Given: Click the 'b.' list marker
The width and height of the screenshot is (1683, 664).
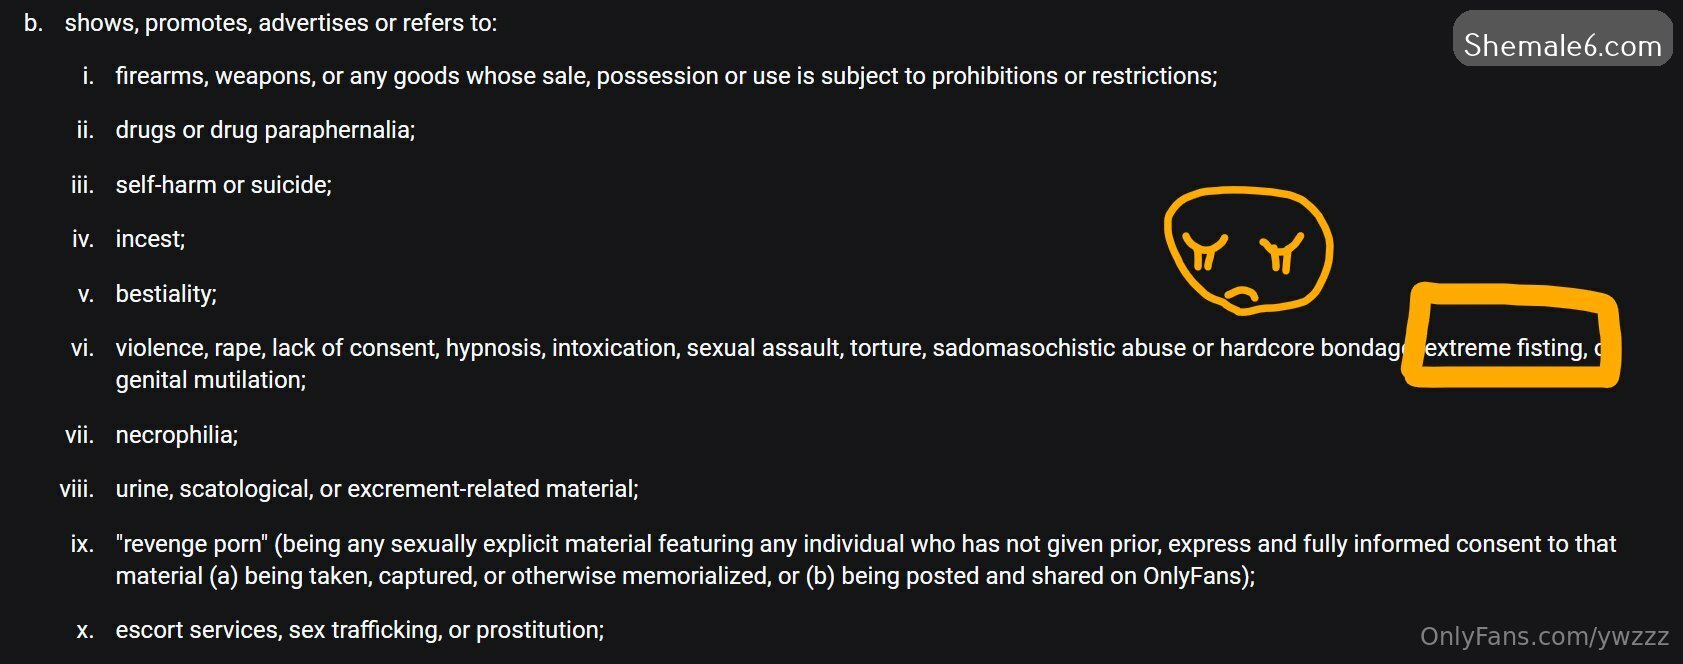Looking at the screenshot, I should tap(34, 23).
